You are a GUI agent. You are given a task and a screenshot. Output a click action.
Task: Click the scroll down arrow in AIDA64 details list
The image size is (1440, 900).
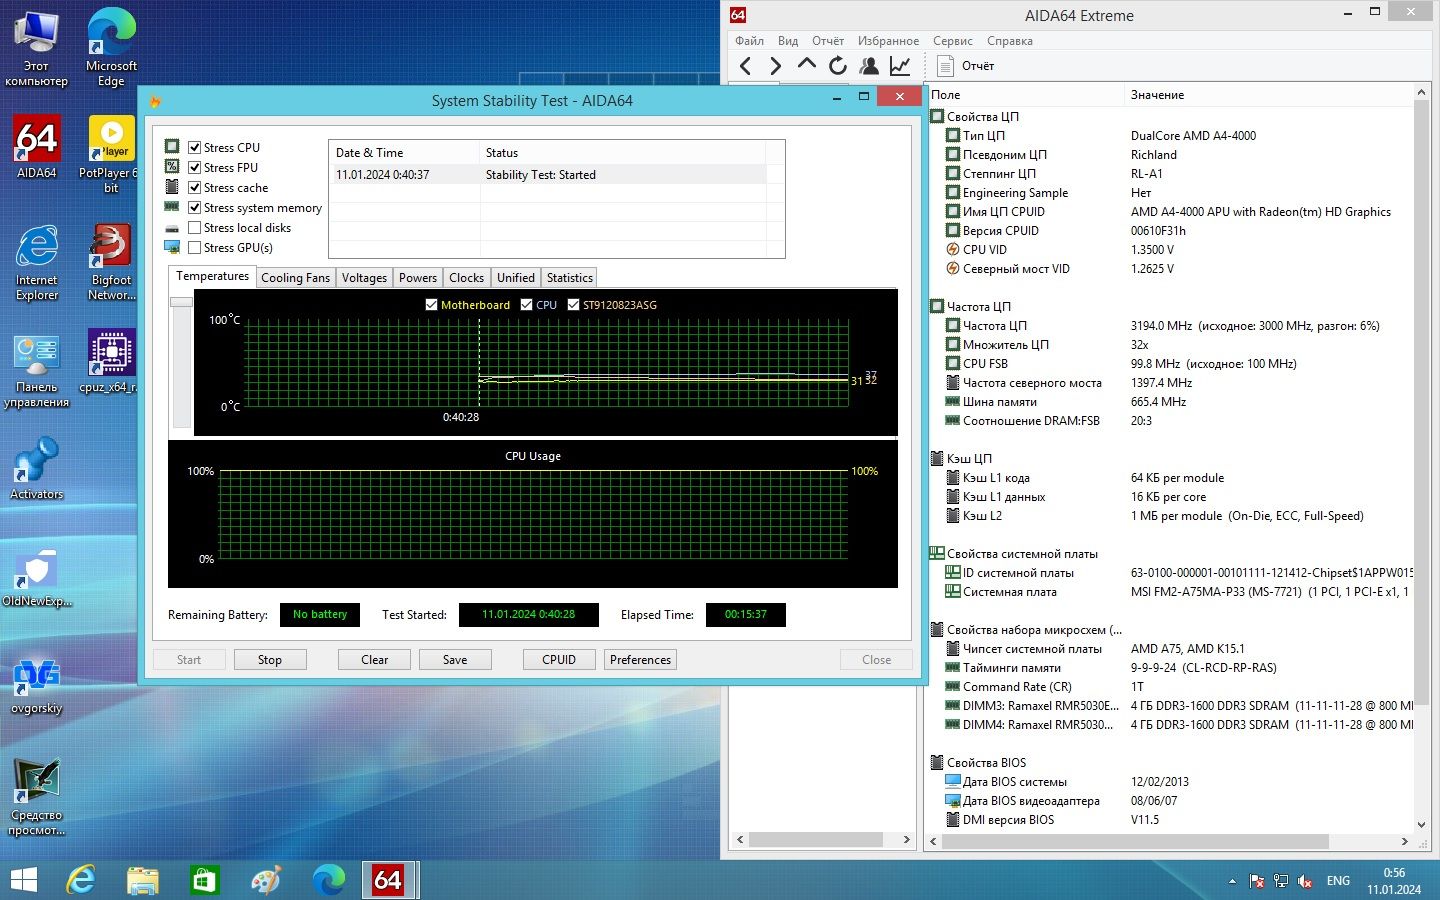pyautogui.click(x=1421, y=825)
